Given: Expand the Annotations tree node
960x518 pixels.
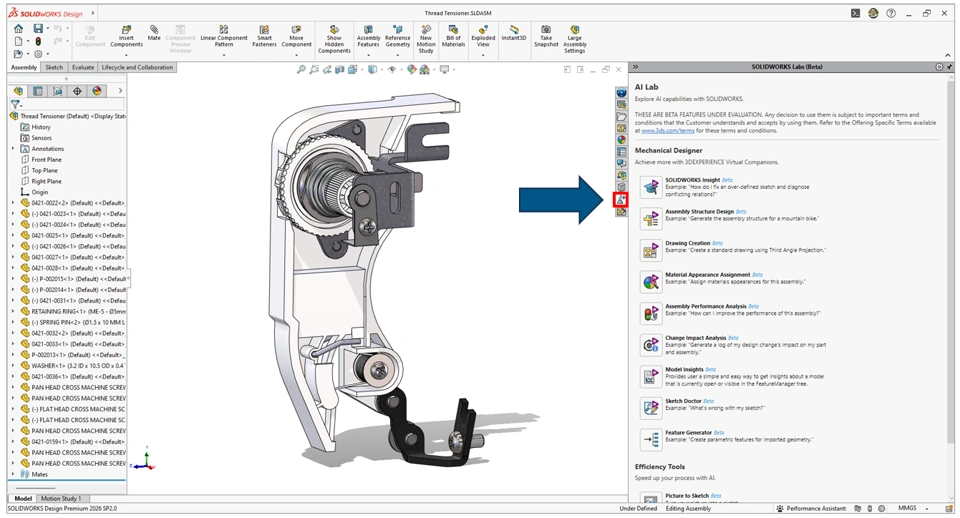Looking at the screenshot, I should coord(13,149).
